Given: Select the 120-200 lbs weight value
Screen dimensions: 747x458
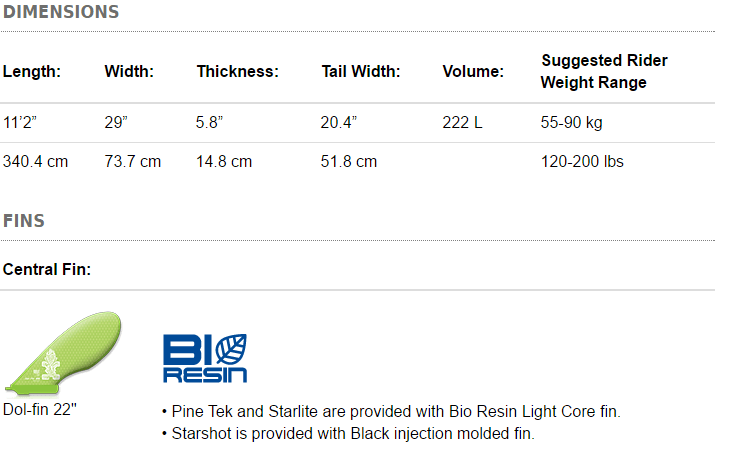Looking at the screenshot, I should [x=582, y=162].
